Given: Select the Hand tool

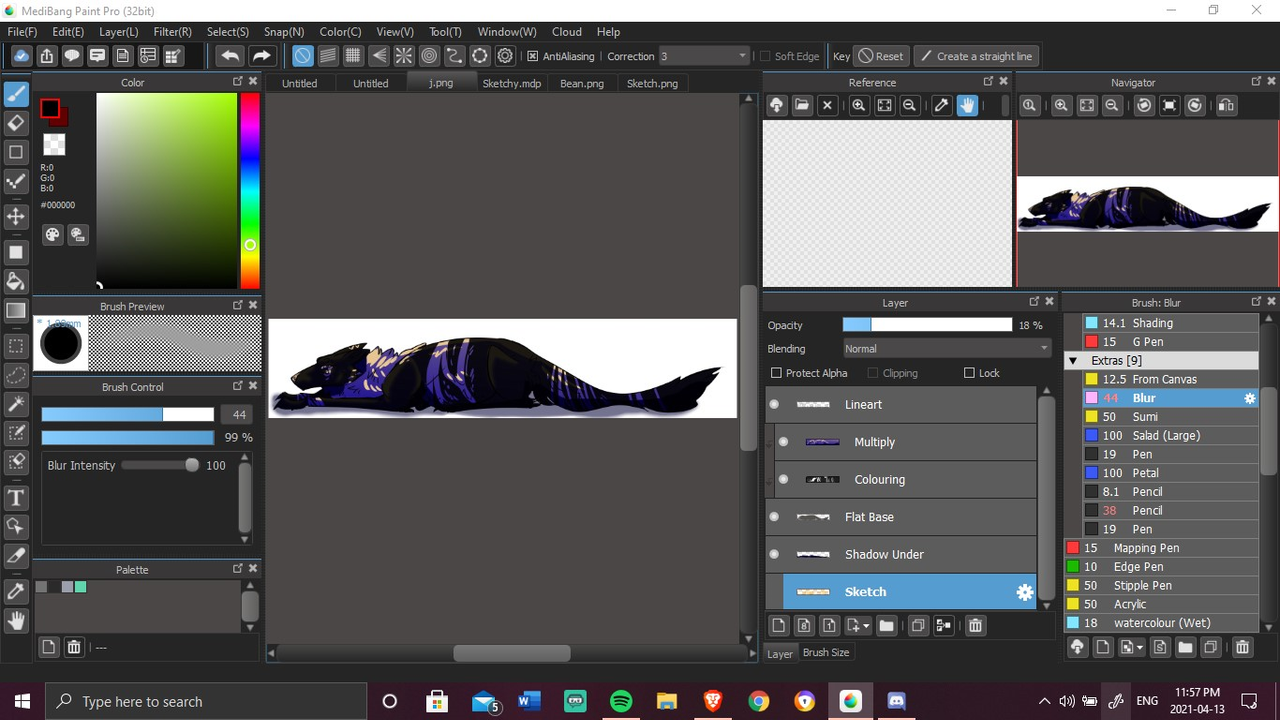Looking at the screenshot, I should point(16,620).
